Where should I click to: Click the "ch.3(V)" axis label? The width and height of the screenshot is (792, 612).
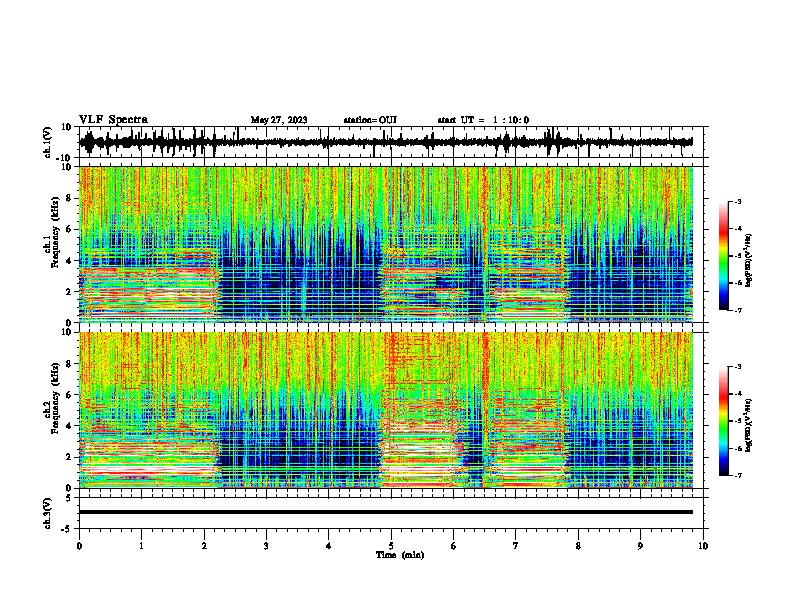tap(48, 513)
